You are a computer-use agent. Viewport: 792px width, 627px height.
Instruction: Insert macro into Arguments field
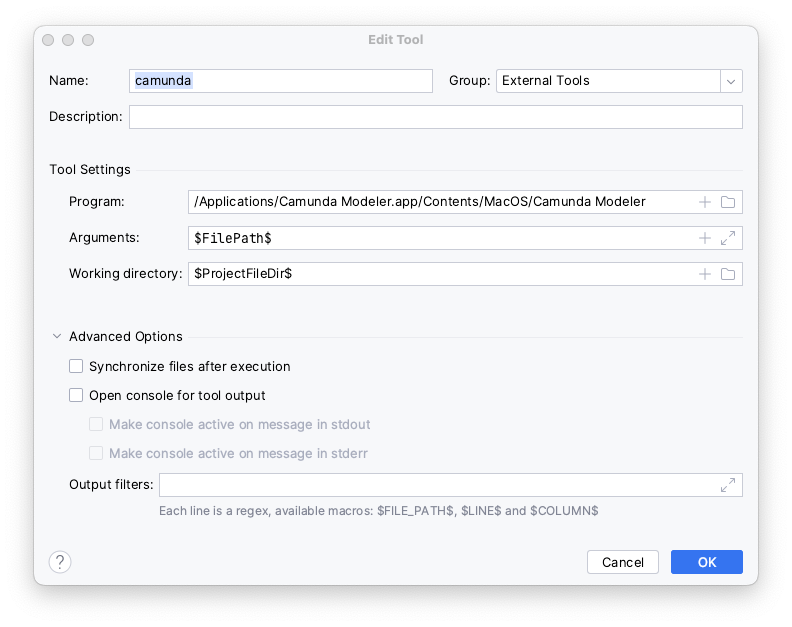coord(705,238)
